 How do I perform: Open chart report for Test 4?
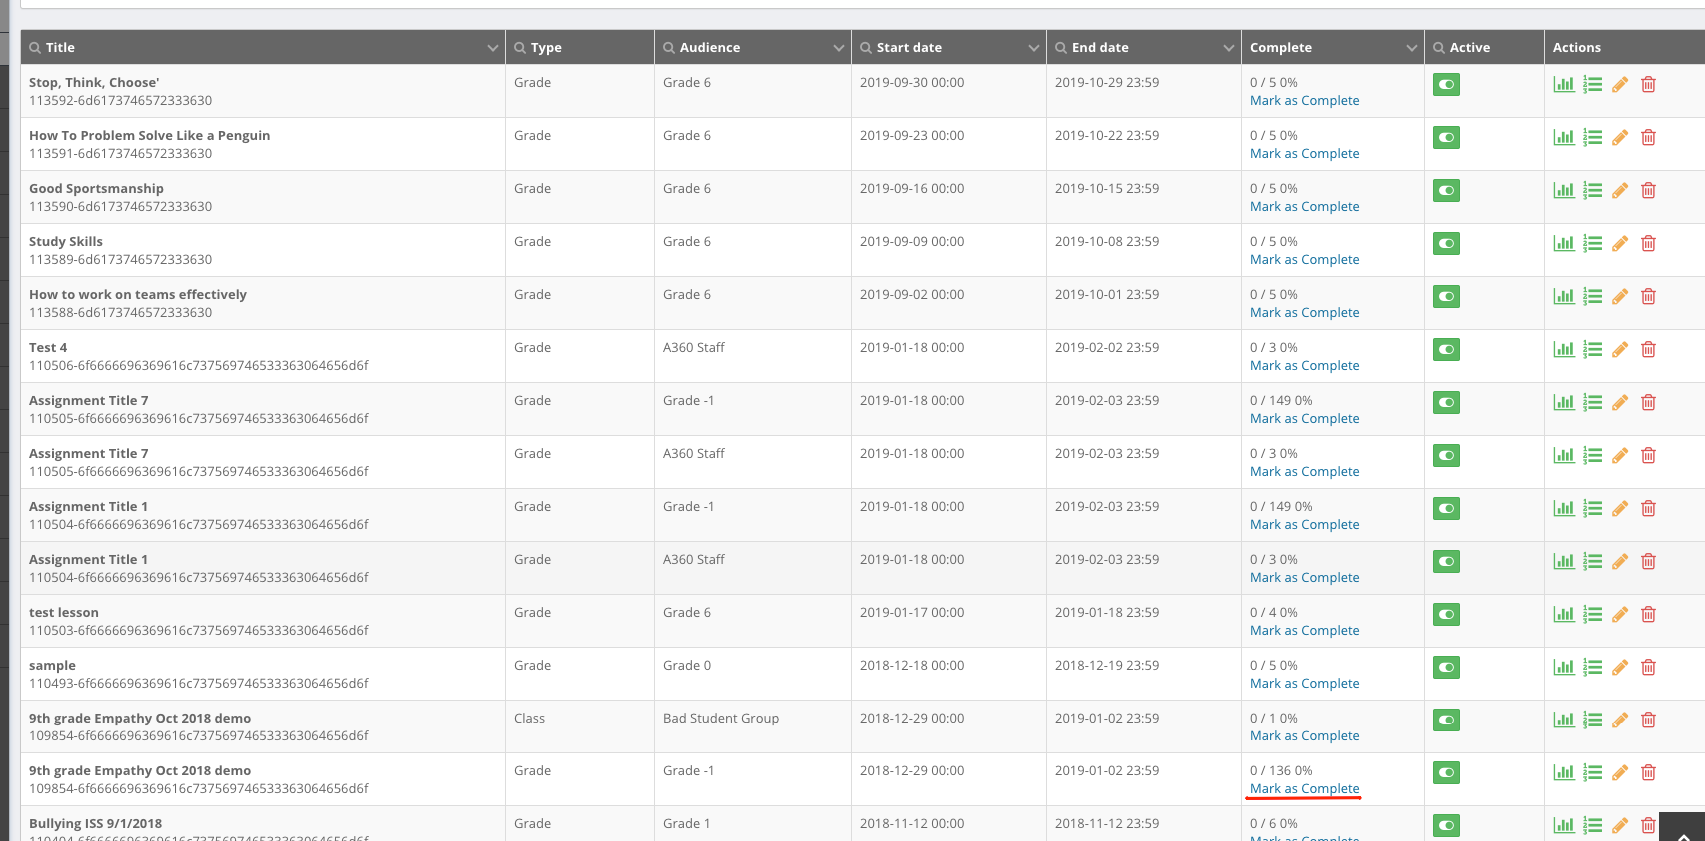coord(1564,350)
